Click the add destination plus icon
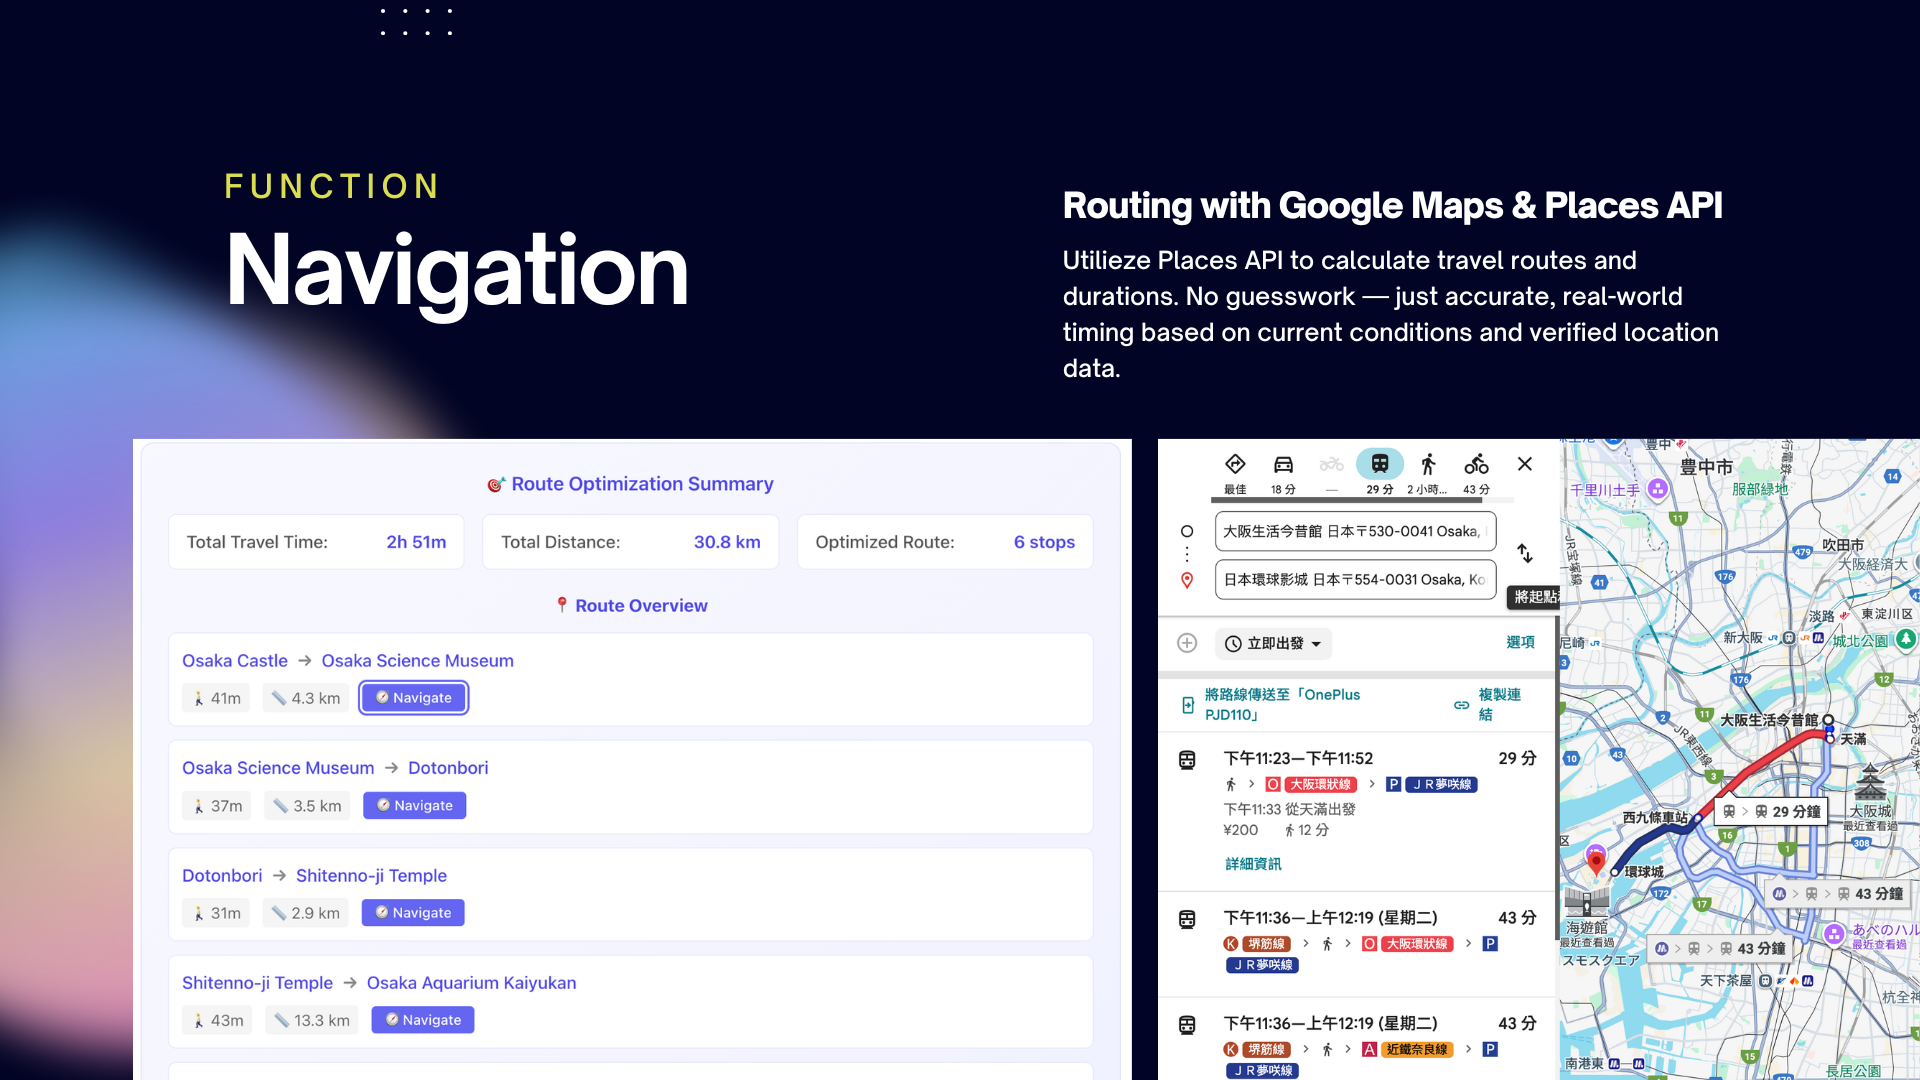The image size is (1920, 1080). coord(1187,643)
